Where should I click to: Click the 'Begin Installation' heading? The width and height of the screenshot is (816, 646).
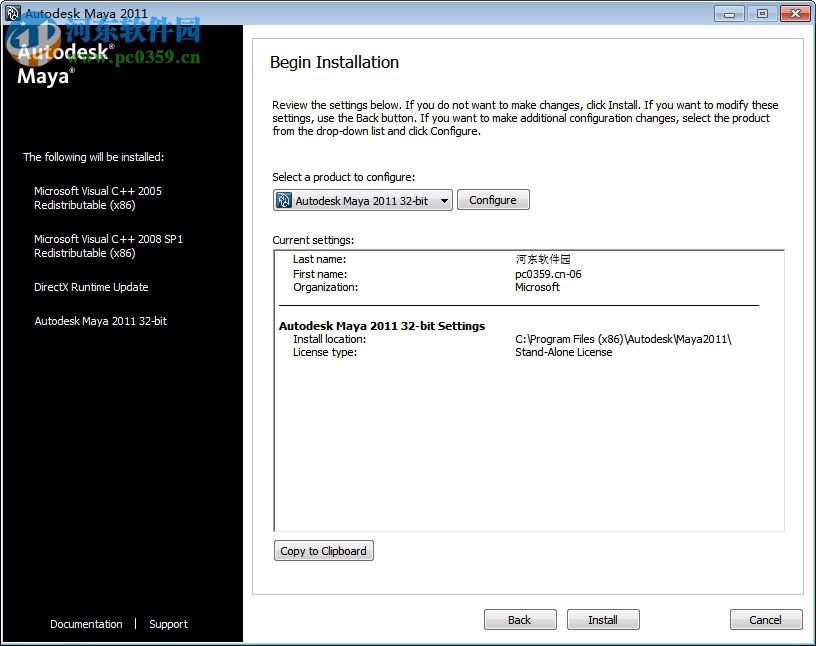[334, 62]
